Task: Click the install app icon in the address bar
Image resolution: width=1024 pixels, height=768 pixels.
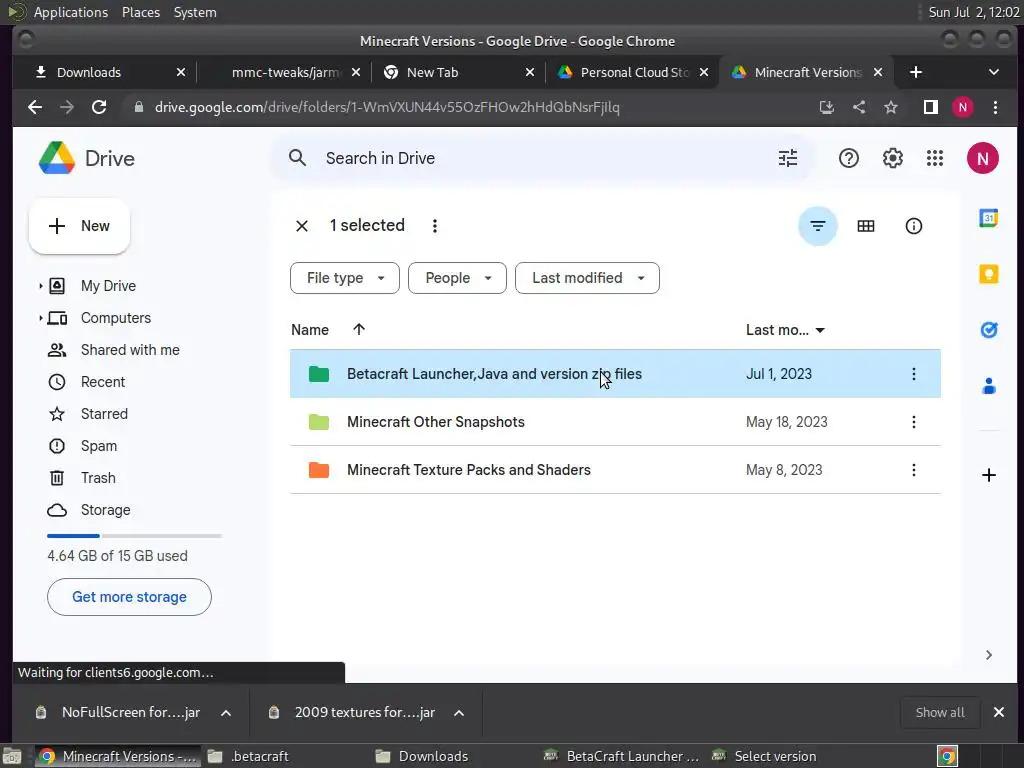Action: [x=826, y=107]
